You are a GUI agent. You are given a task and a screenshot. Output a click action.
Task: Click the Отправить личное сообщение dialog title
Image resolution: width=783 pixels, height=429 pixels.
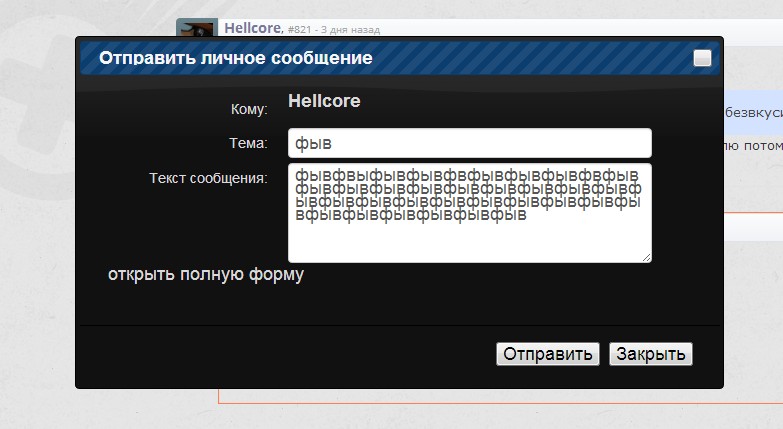click(x=236, y=58)
